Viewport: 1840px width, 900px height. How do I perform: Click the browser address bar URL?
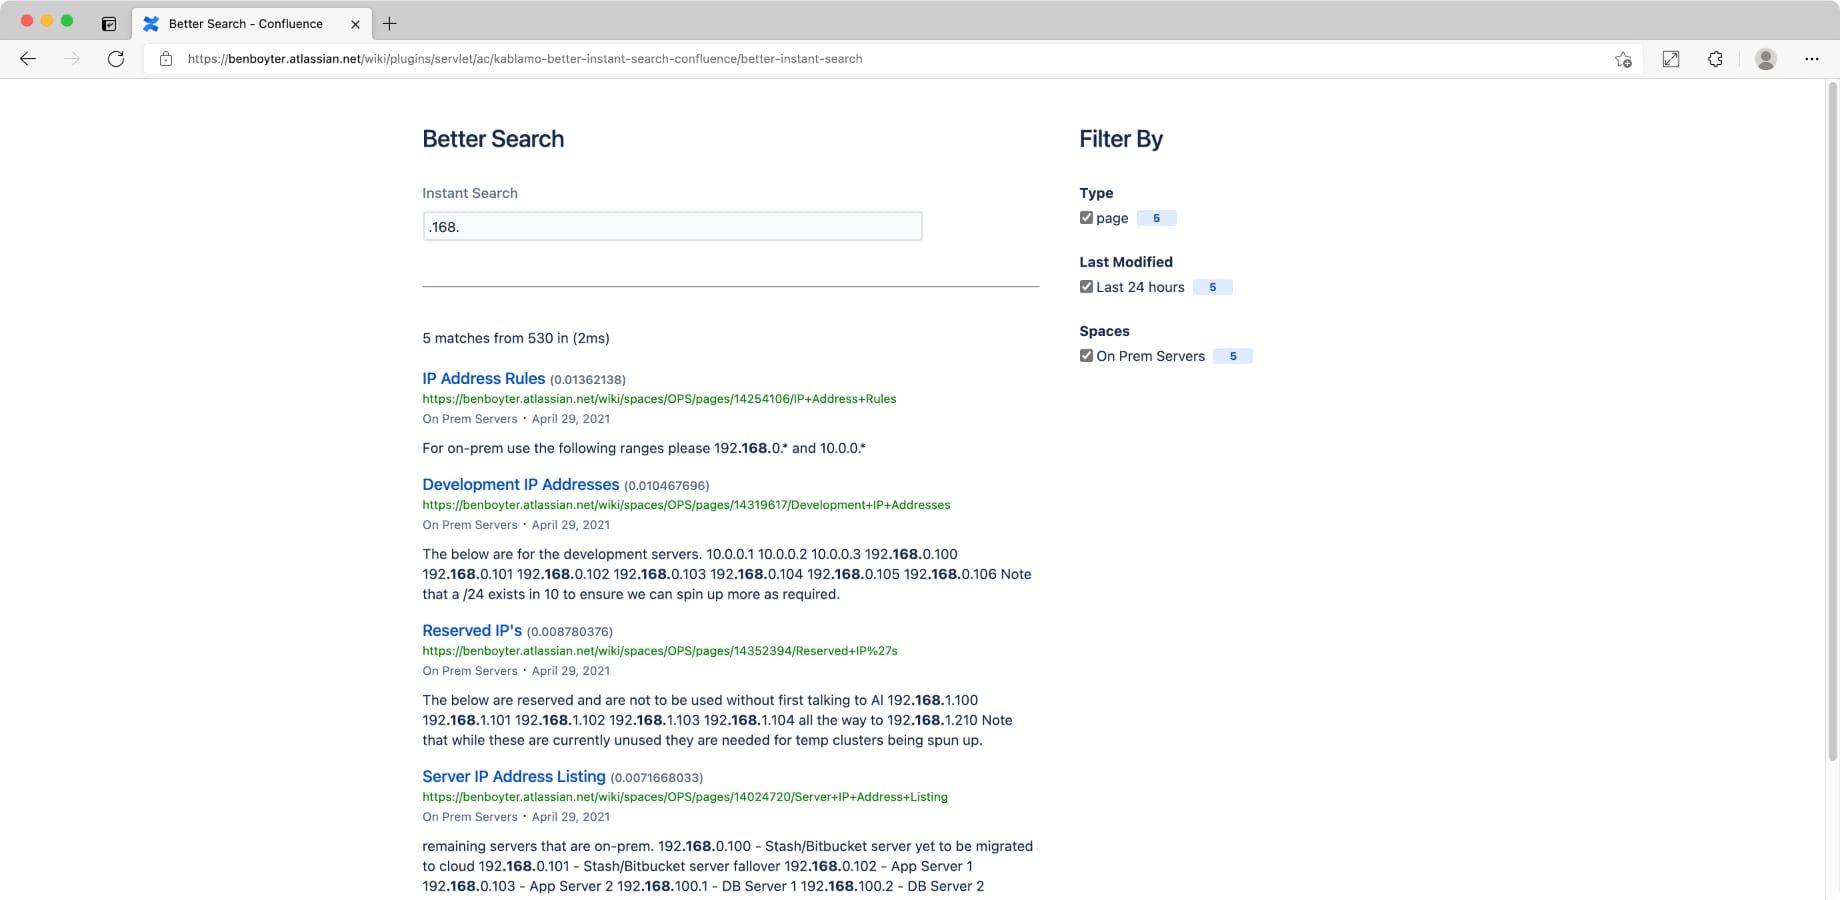[525, 59]
